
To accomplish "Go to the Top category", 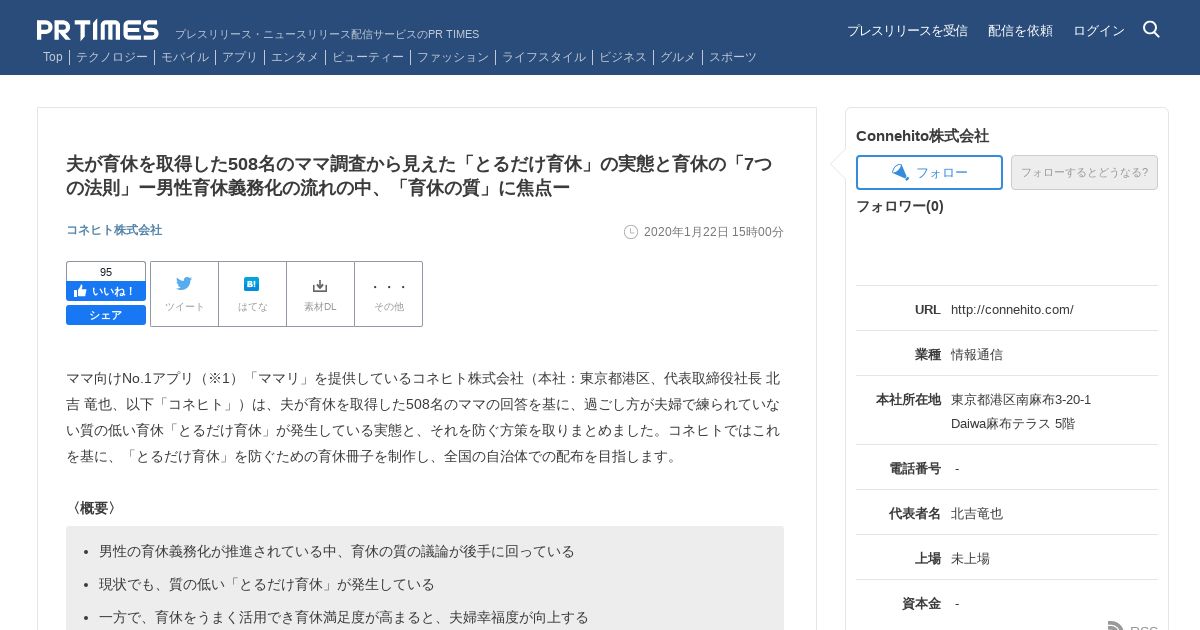I will click(53, 57).
